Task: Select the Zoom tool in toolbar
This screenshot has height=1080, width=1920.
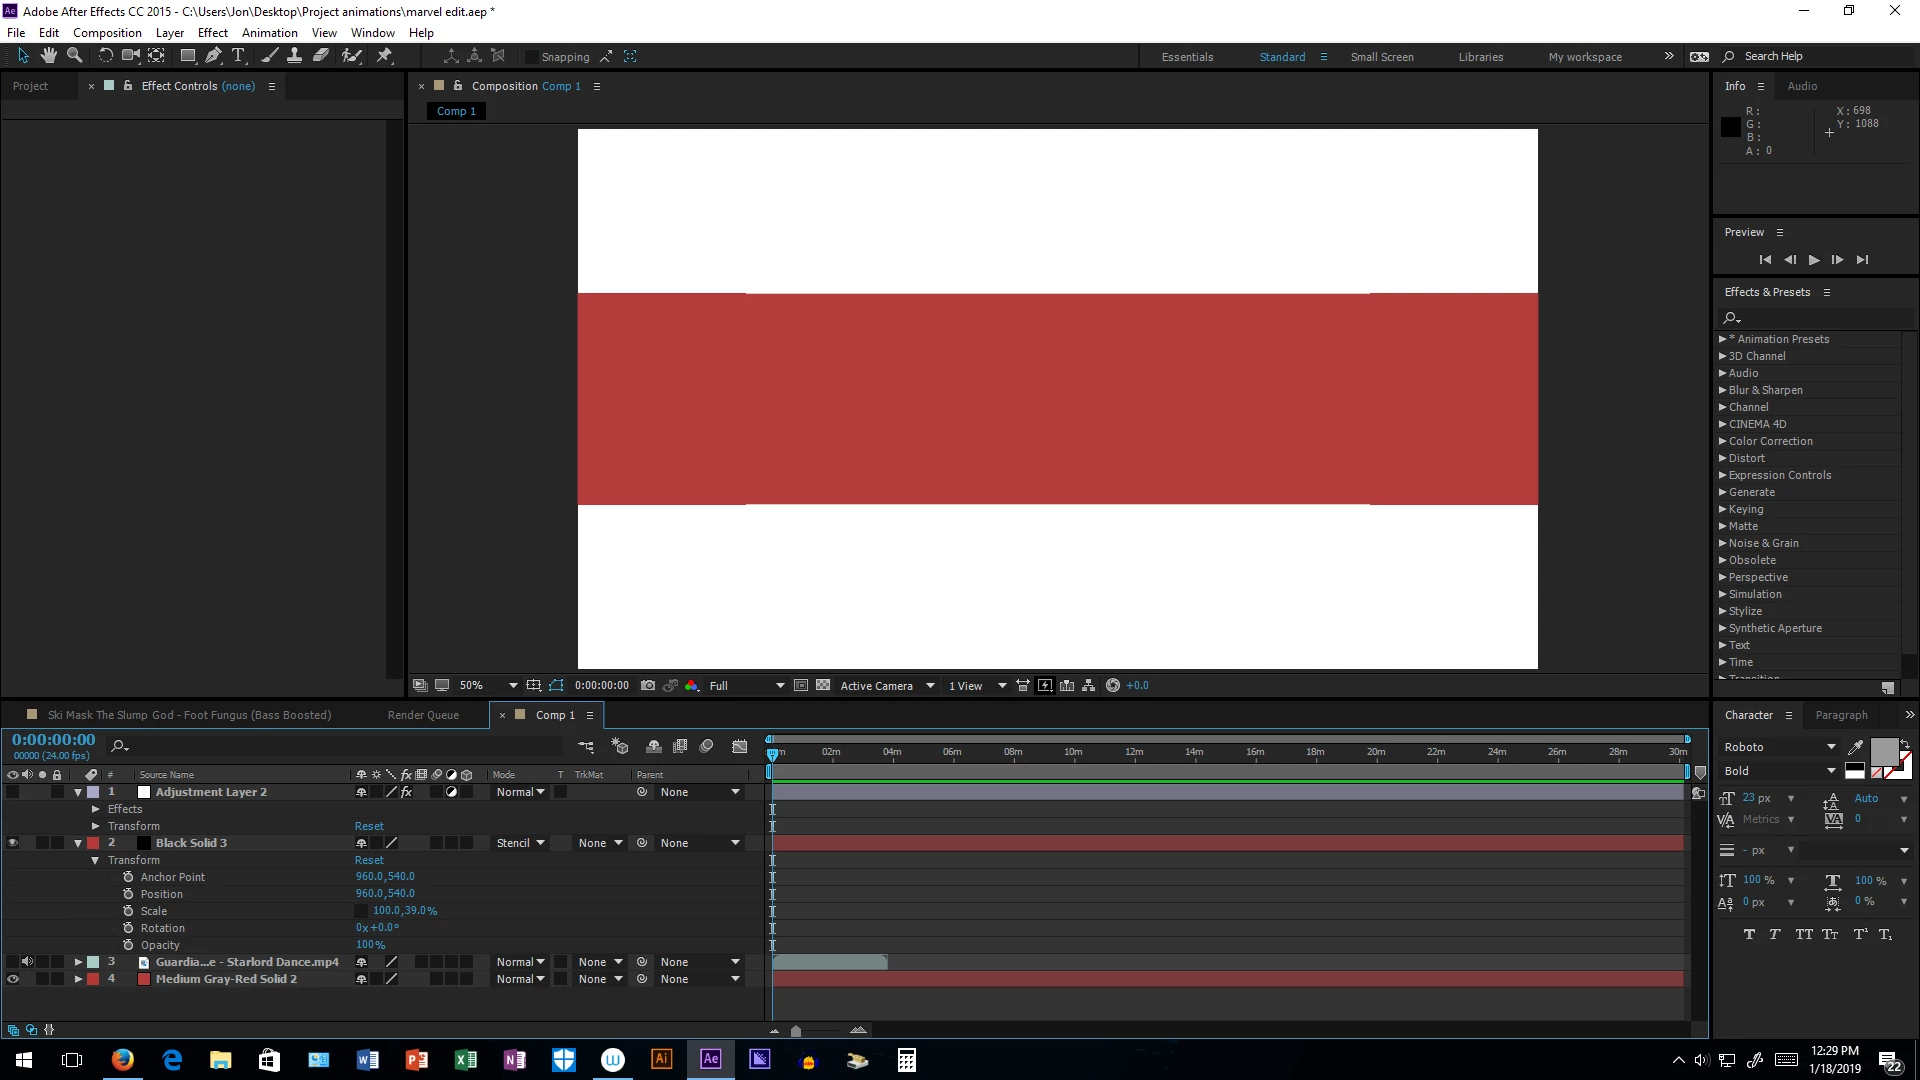Action: (x=74, y=56)
